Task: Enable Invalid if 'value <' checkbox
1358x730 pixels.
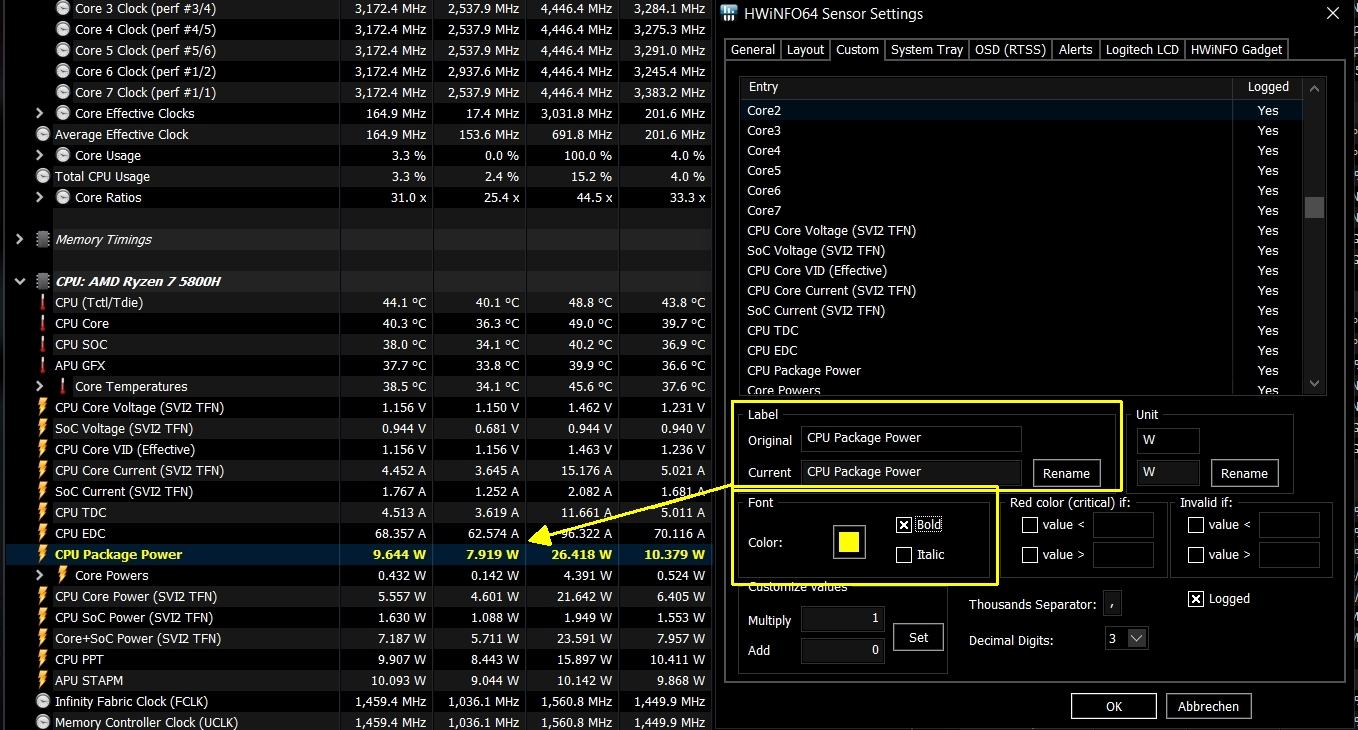Action: [1195, 525]
